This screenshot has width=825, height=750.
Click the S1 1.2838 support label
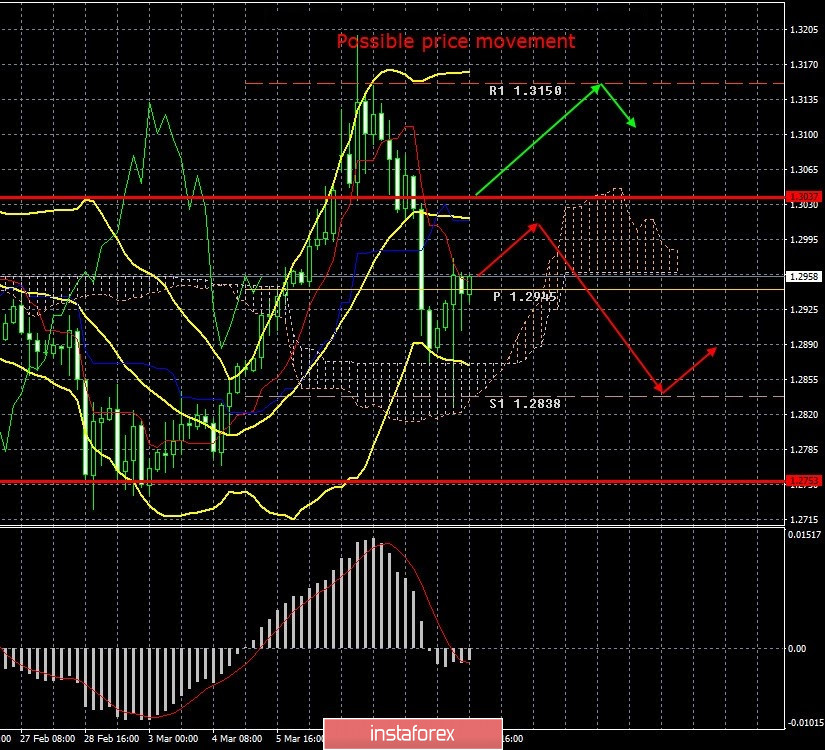pyautogui.click(x=525, y=404)
